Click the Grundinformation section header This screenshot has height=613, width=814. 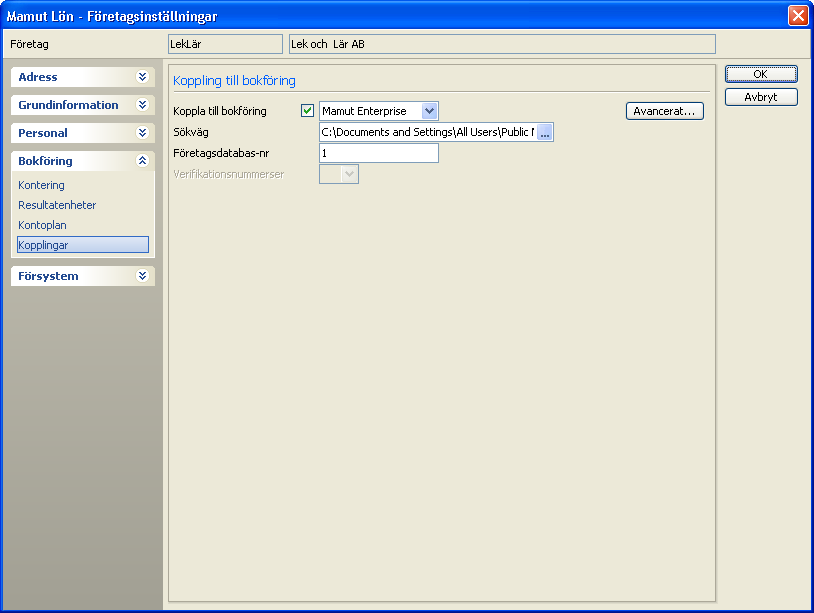click(83, 105)
